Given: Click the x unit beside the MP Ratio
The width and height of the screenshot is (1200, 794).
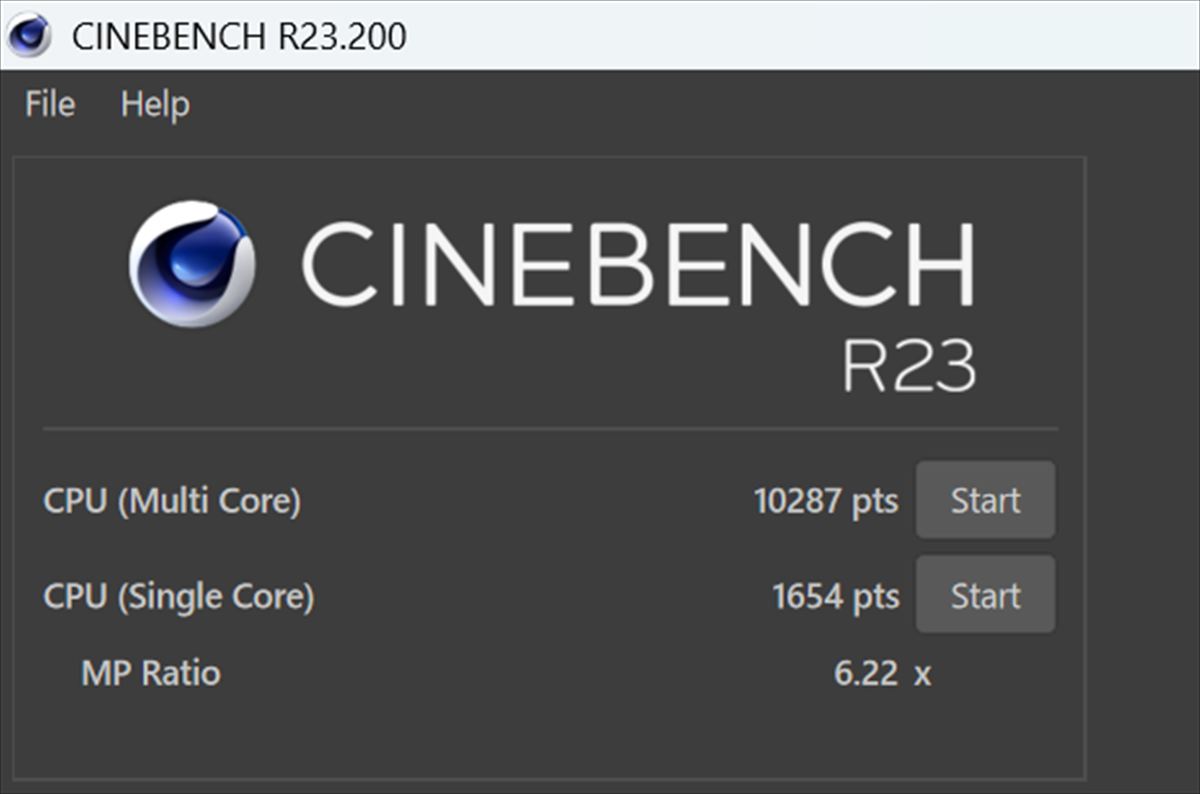Looking at the screenshot, I should pos(922,674).
